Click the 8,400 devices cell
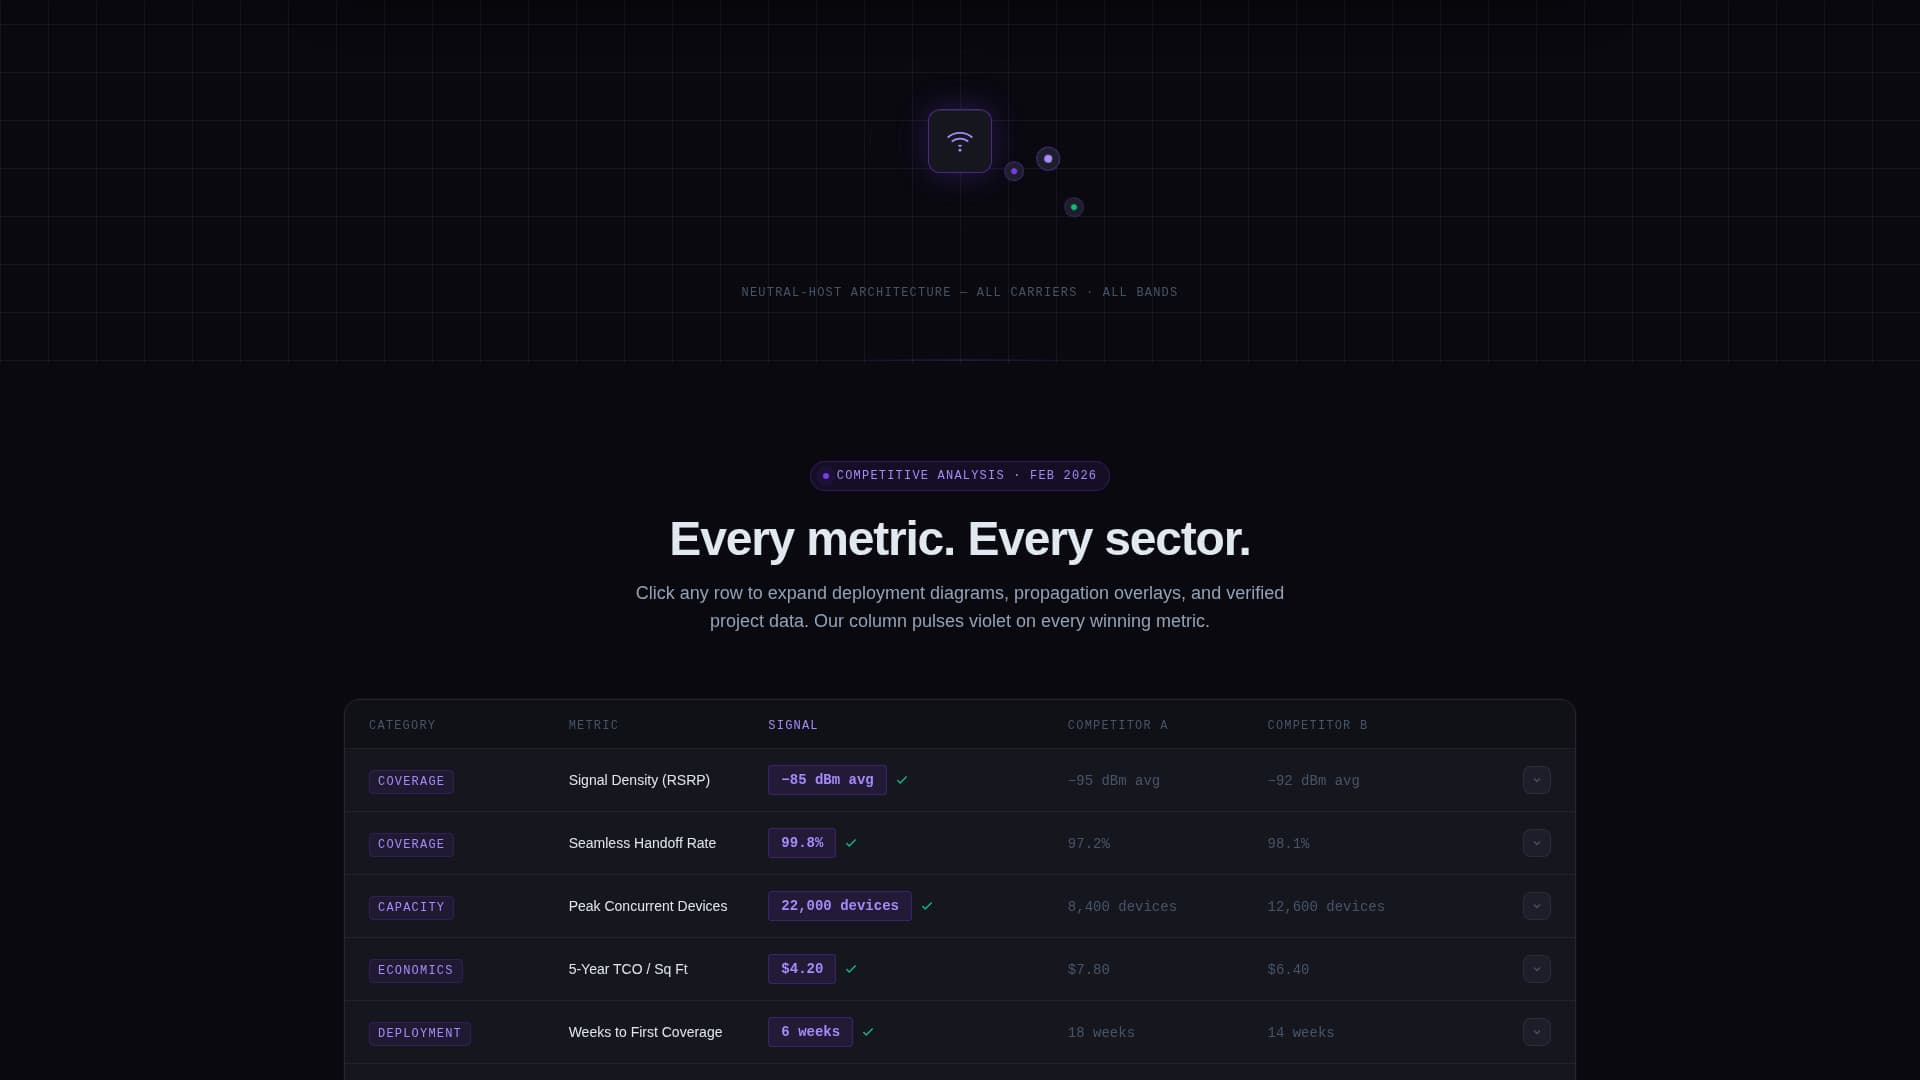The image size is (1920, 1080). (x=1122, y=907)
